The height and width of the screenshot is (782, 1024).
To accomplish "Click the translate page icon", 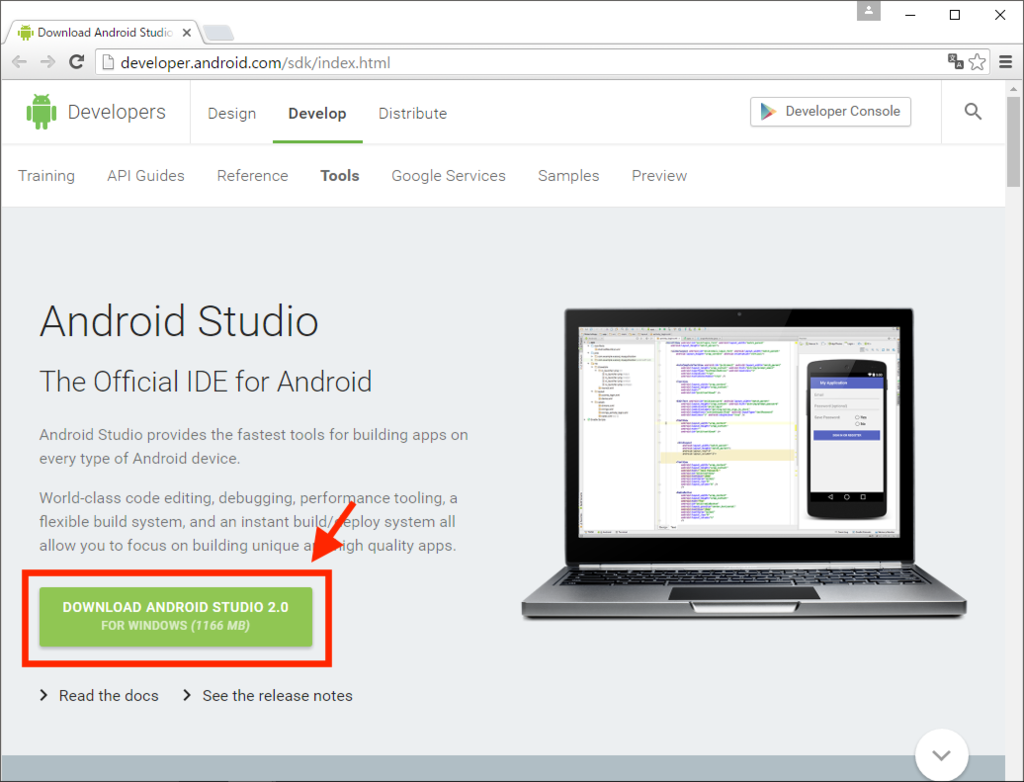I will pos(955,62).
